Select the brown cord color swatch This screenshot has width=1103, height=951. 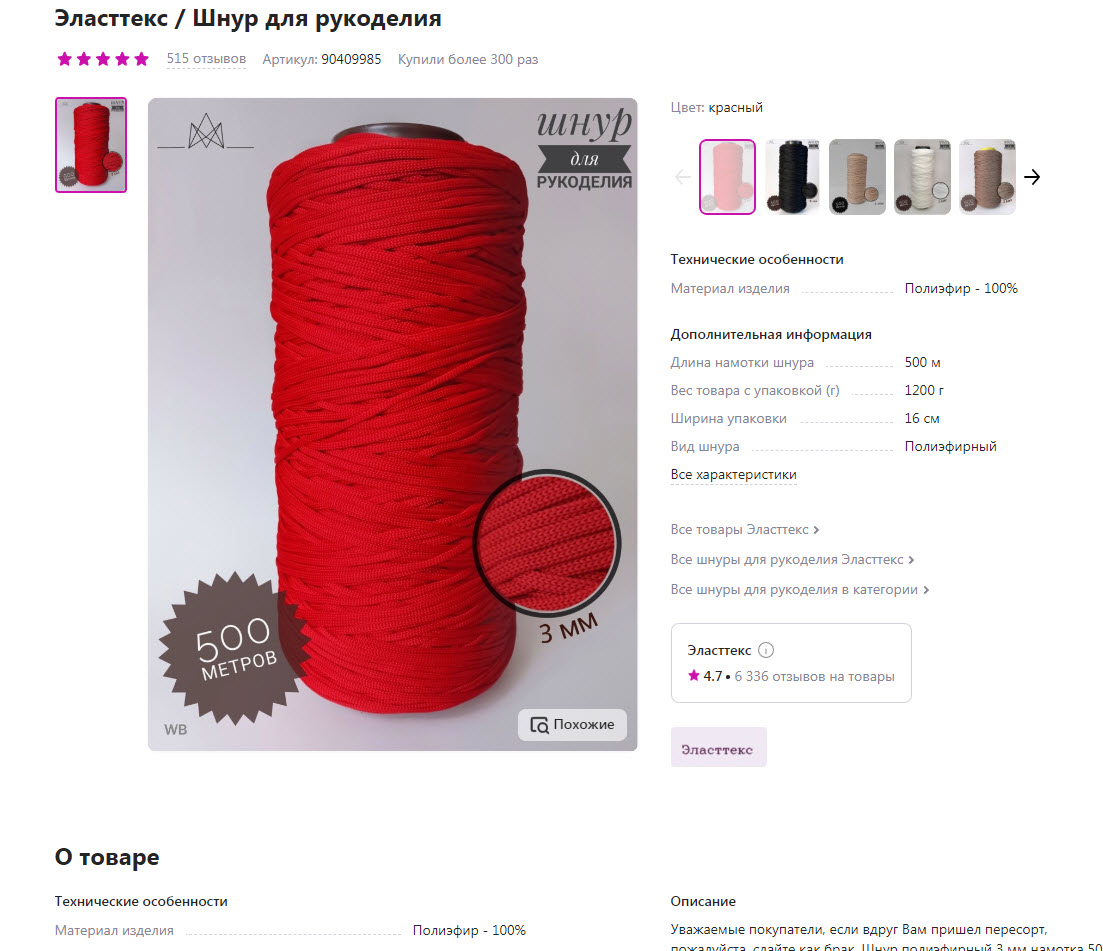pyautogui.click(x=987, y=177)
